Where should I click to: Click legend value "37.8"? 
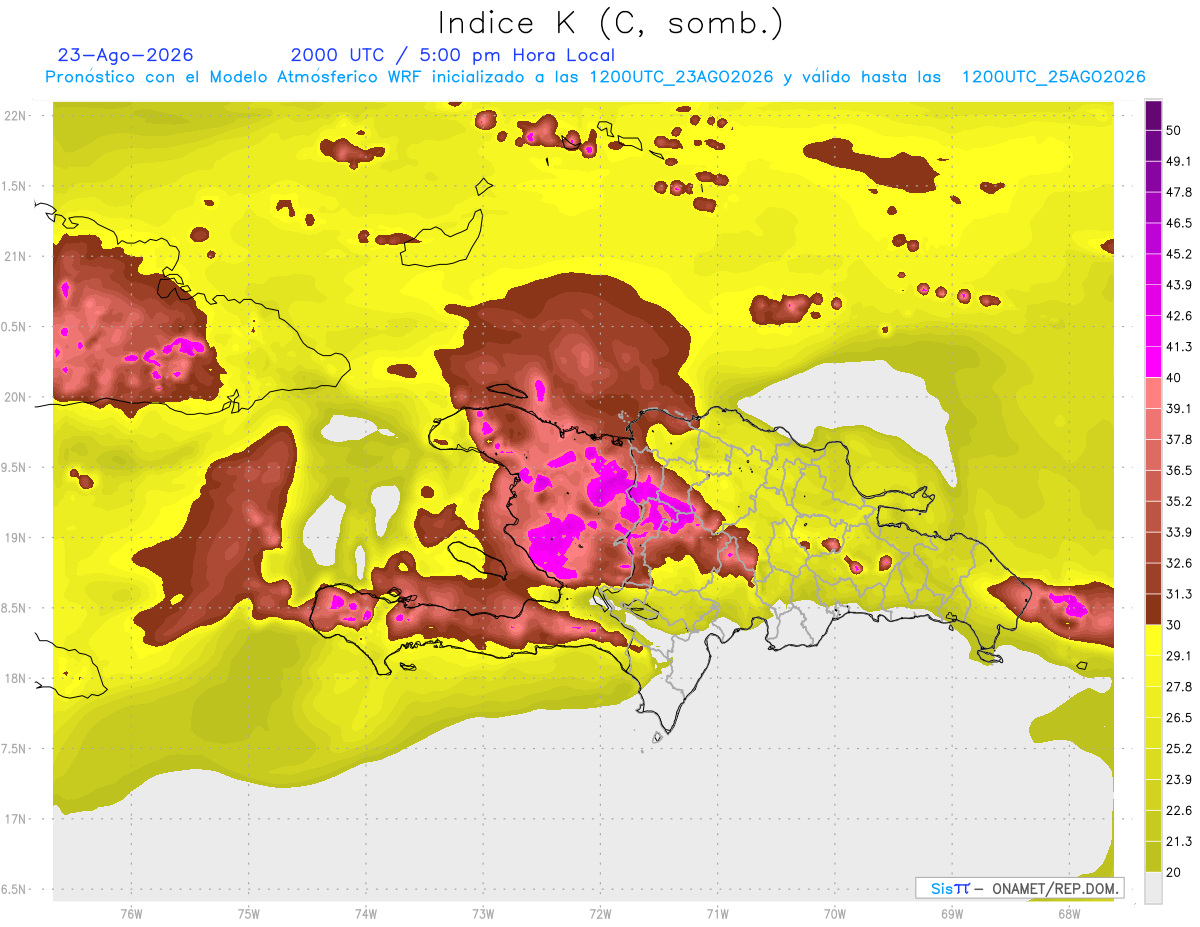coord(1178,440)
